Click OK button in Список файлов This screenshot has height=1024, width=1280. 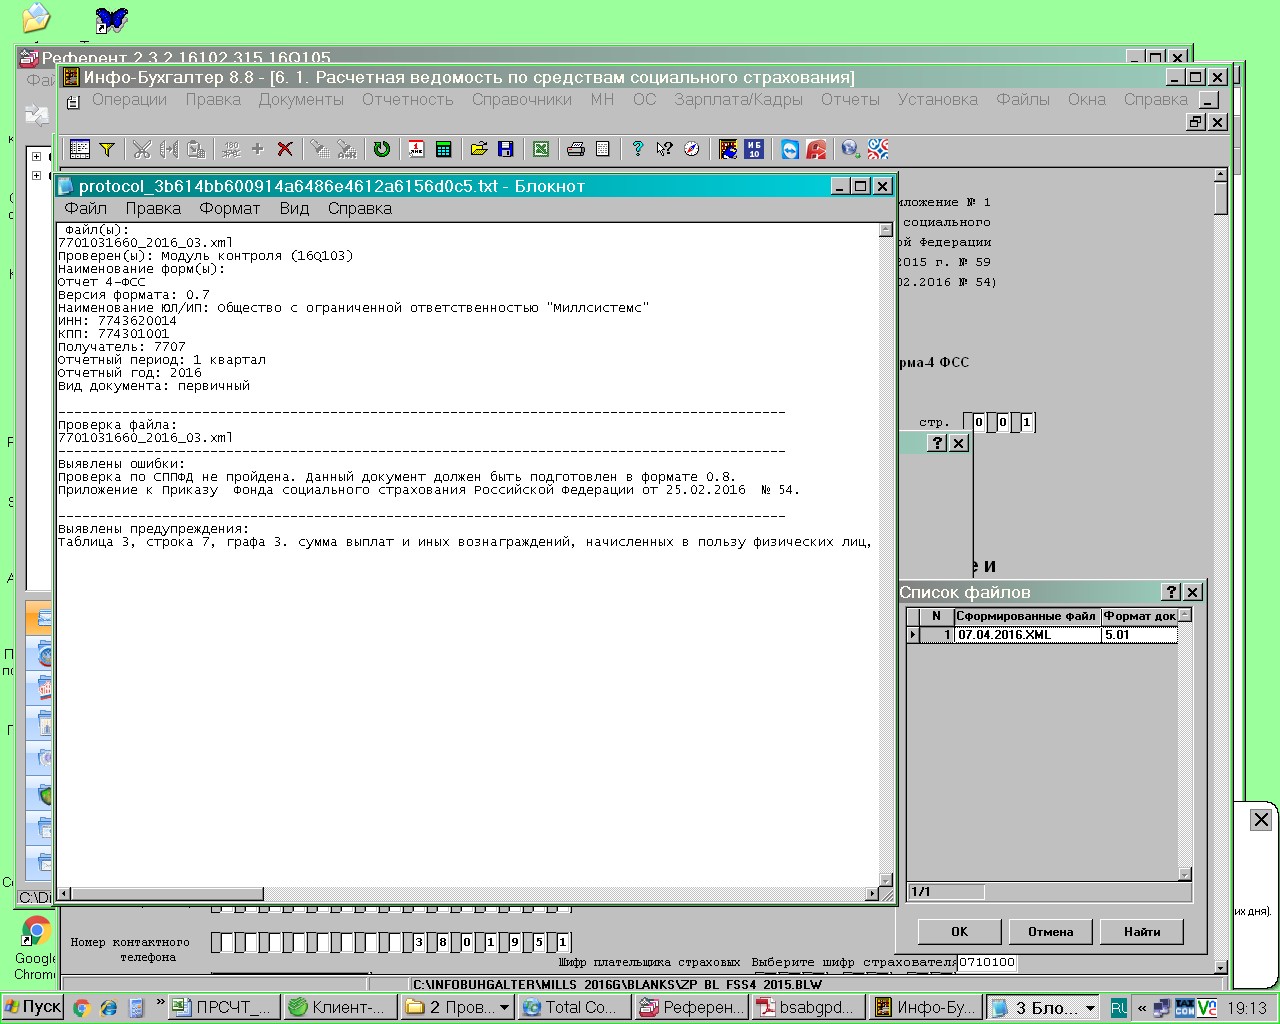point(959,931)
